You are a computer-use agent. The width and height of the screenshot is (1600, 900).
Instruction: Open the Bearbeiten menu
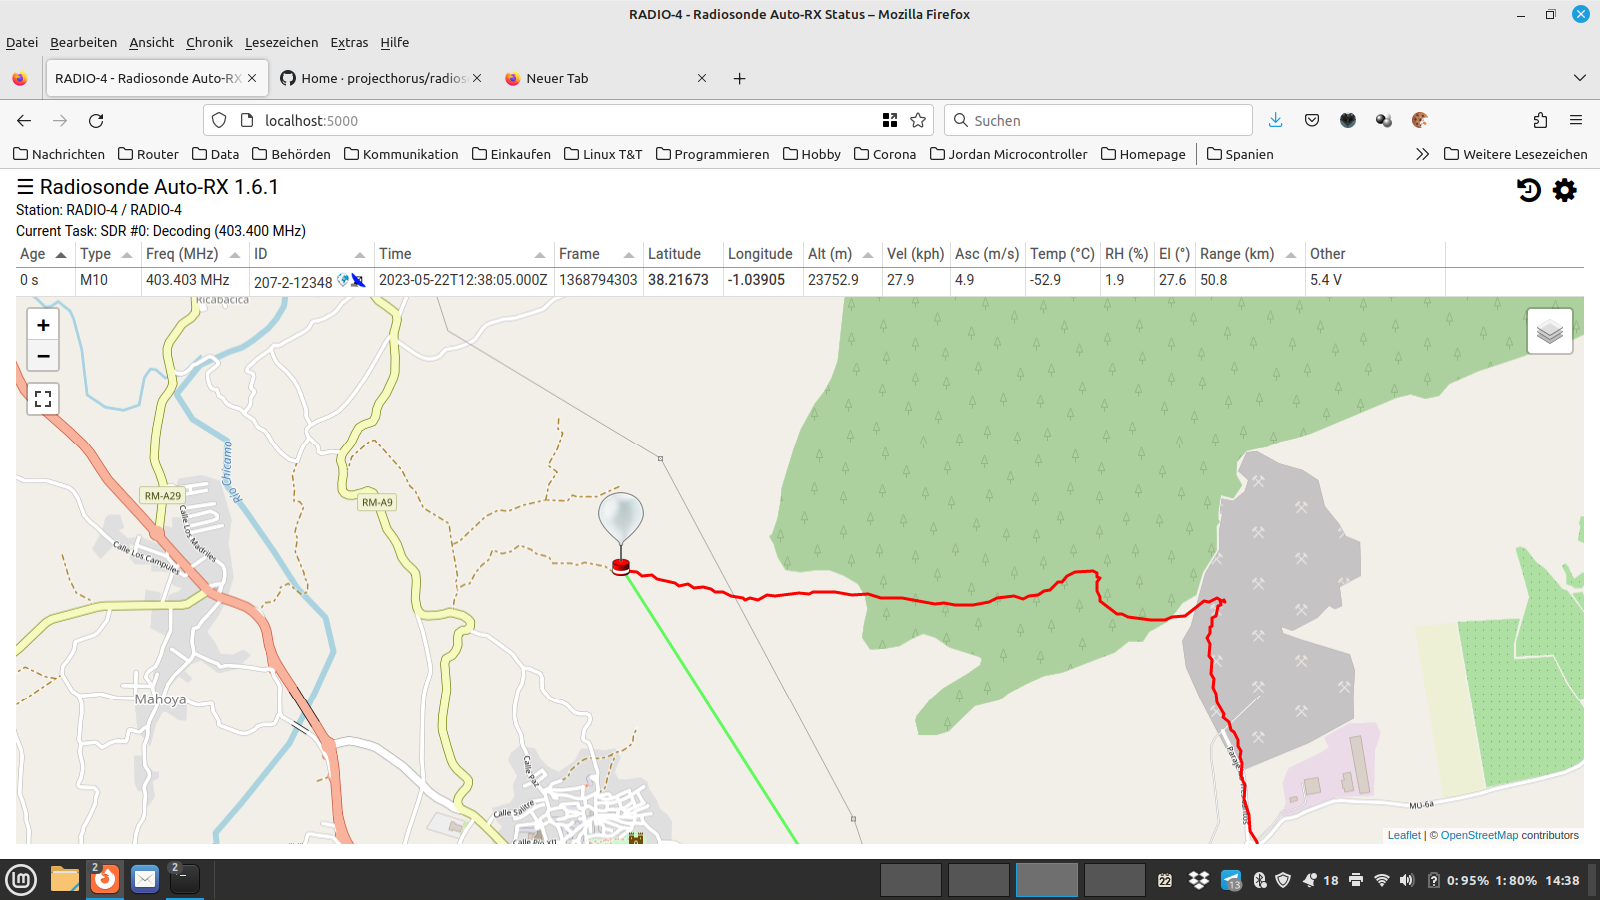[x=83, y=42]
